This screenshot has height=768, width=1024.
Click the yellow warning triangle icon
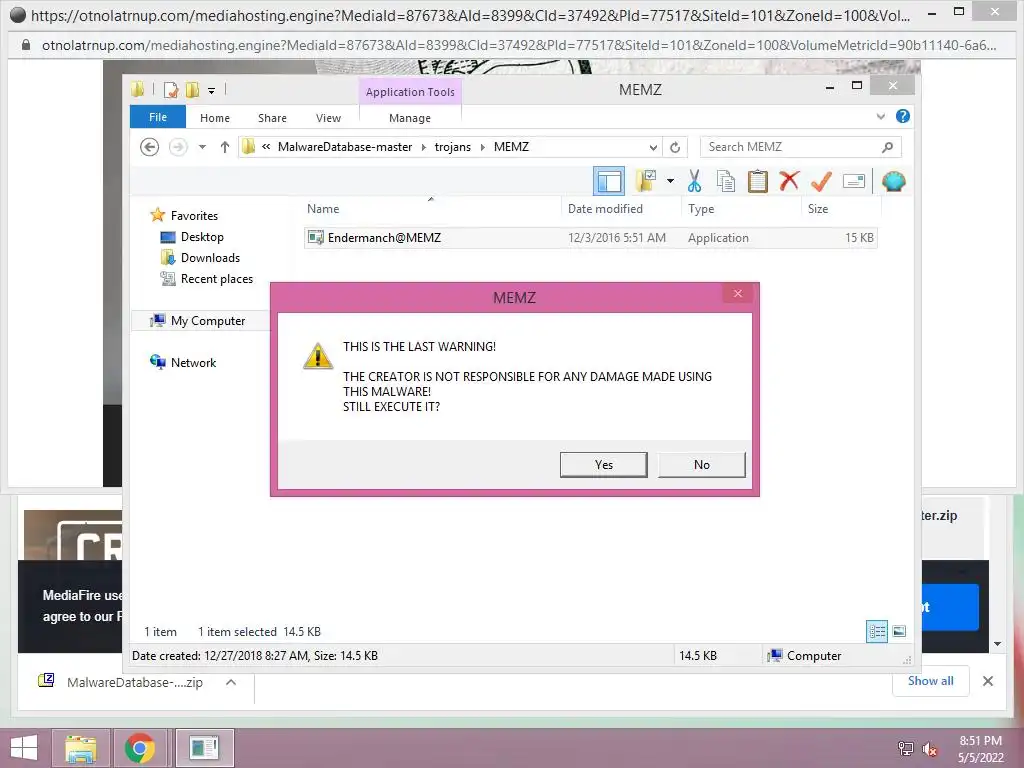point(318,356)
